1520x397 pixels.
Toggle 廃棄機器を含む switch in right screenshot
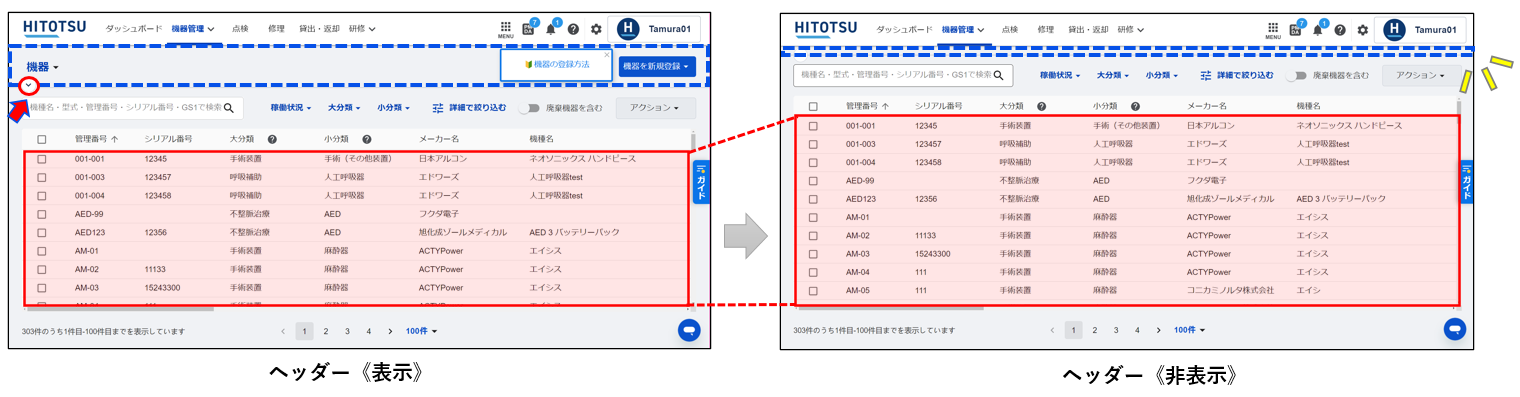tap(1297, 75)
